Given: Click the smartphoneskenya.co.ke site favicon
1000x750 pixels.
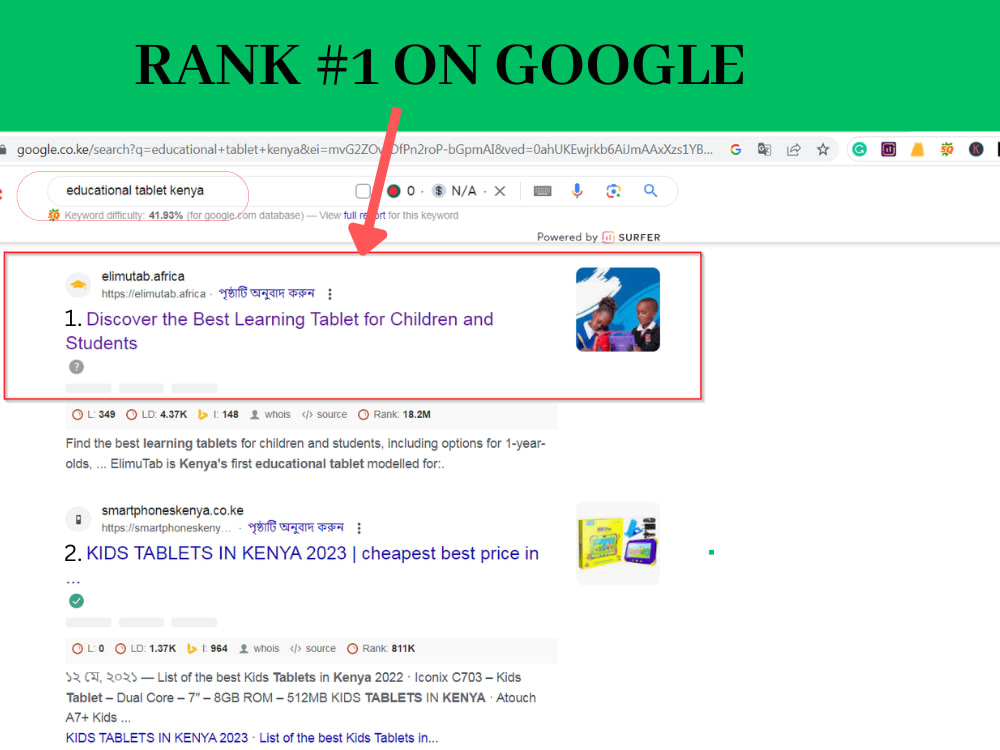Looking at the screenshot, I should [x=78, y=519].
